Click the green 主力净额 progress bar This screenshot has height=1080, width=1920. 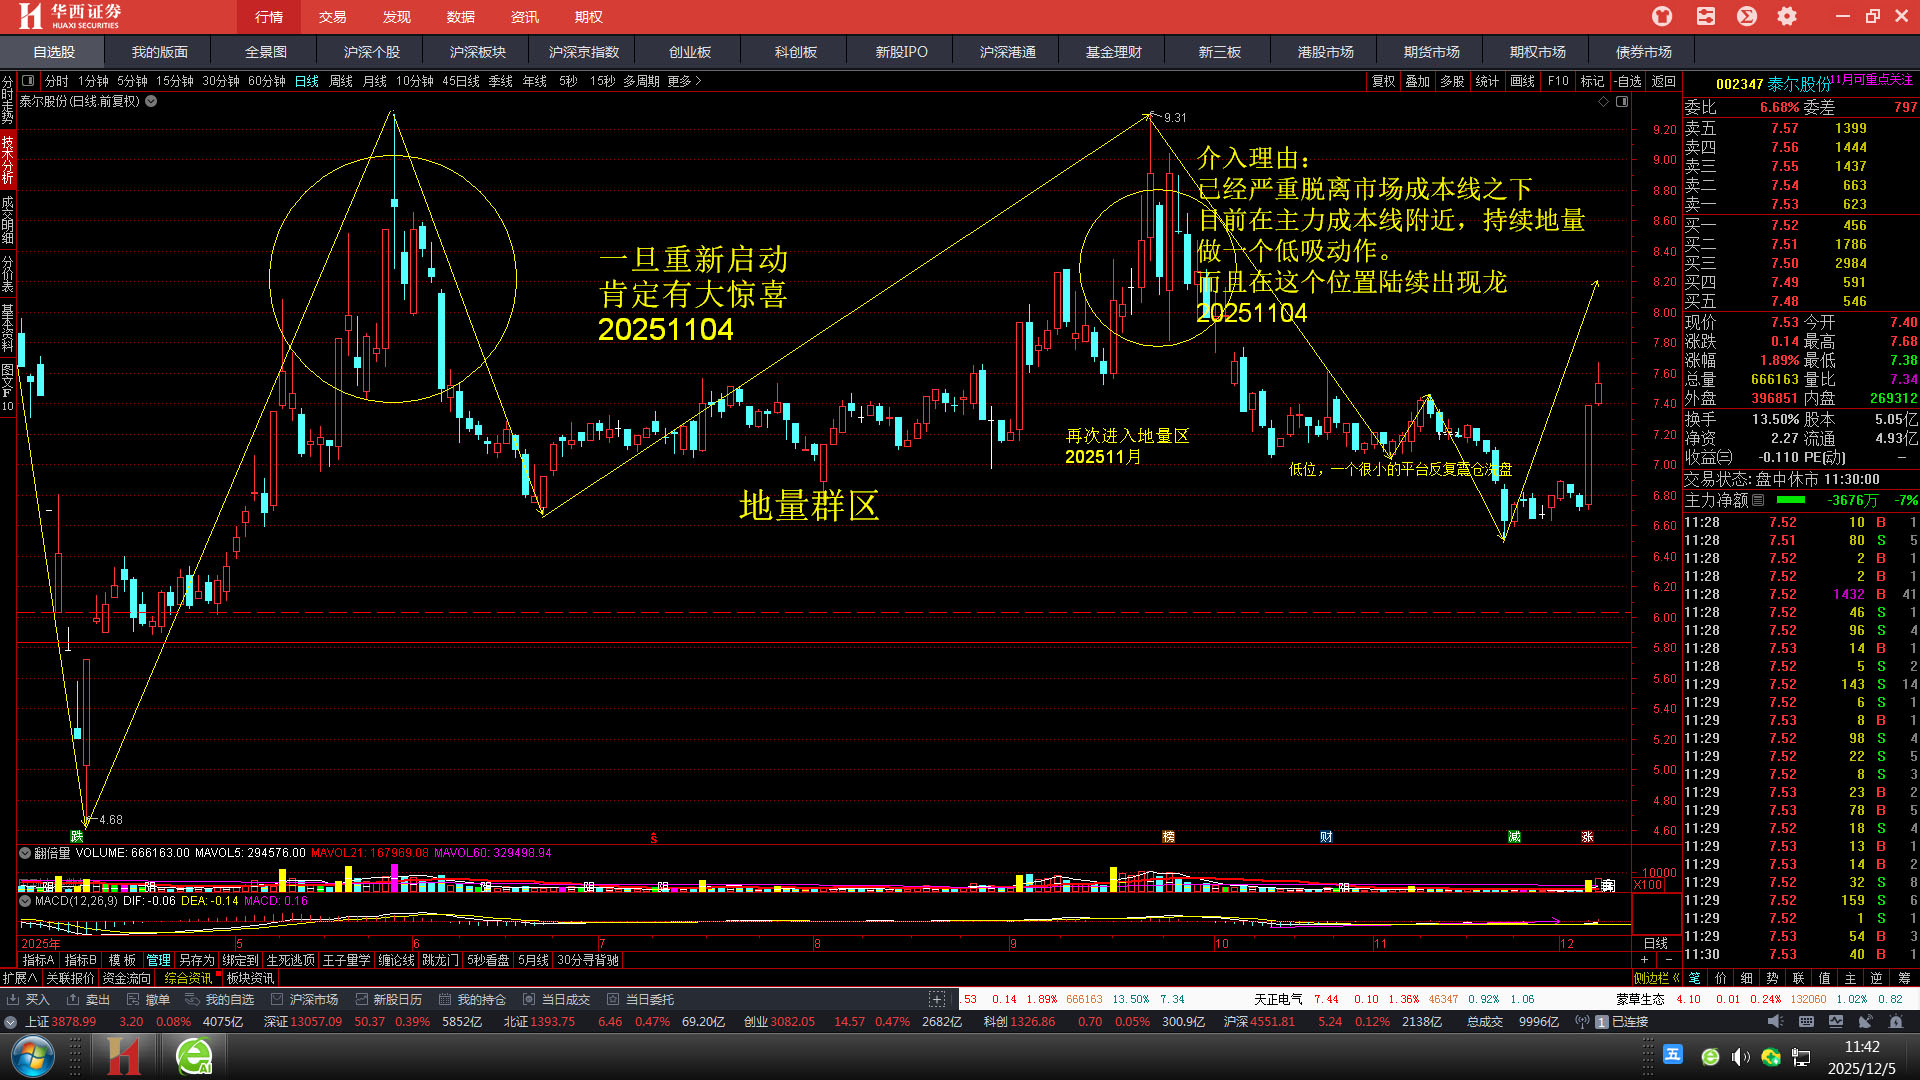[x=1790, y=500]
